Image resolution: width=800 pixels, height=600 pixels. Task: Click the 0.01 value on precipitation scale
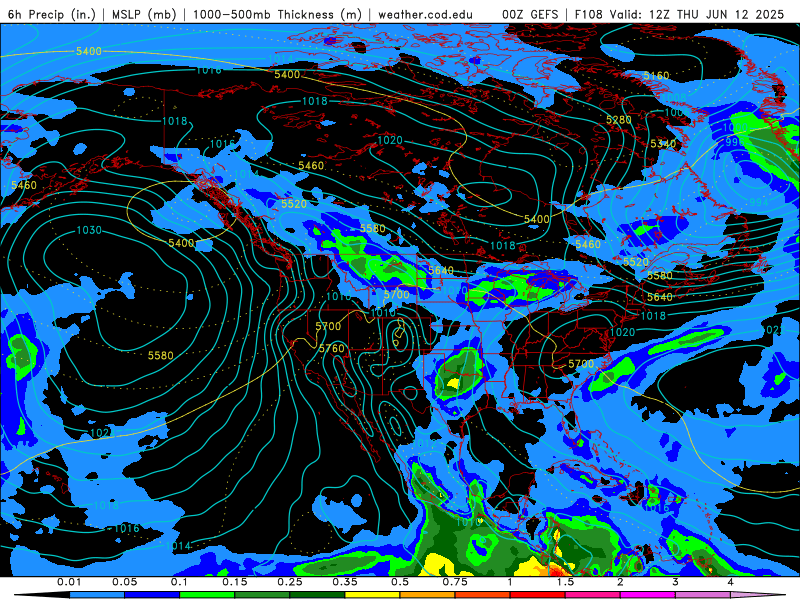[69, 582]
